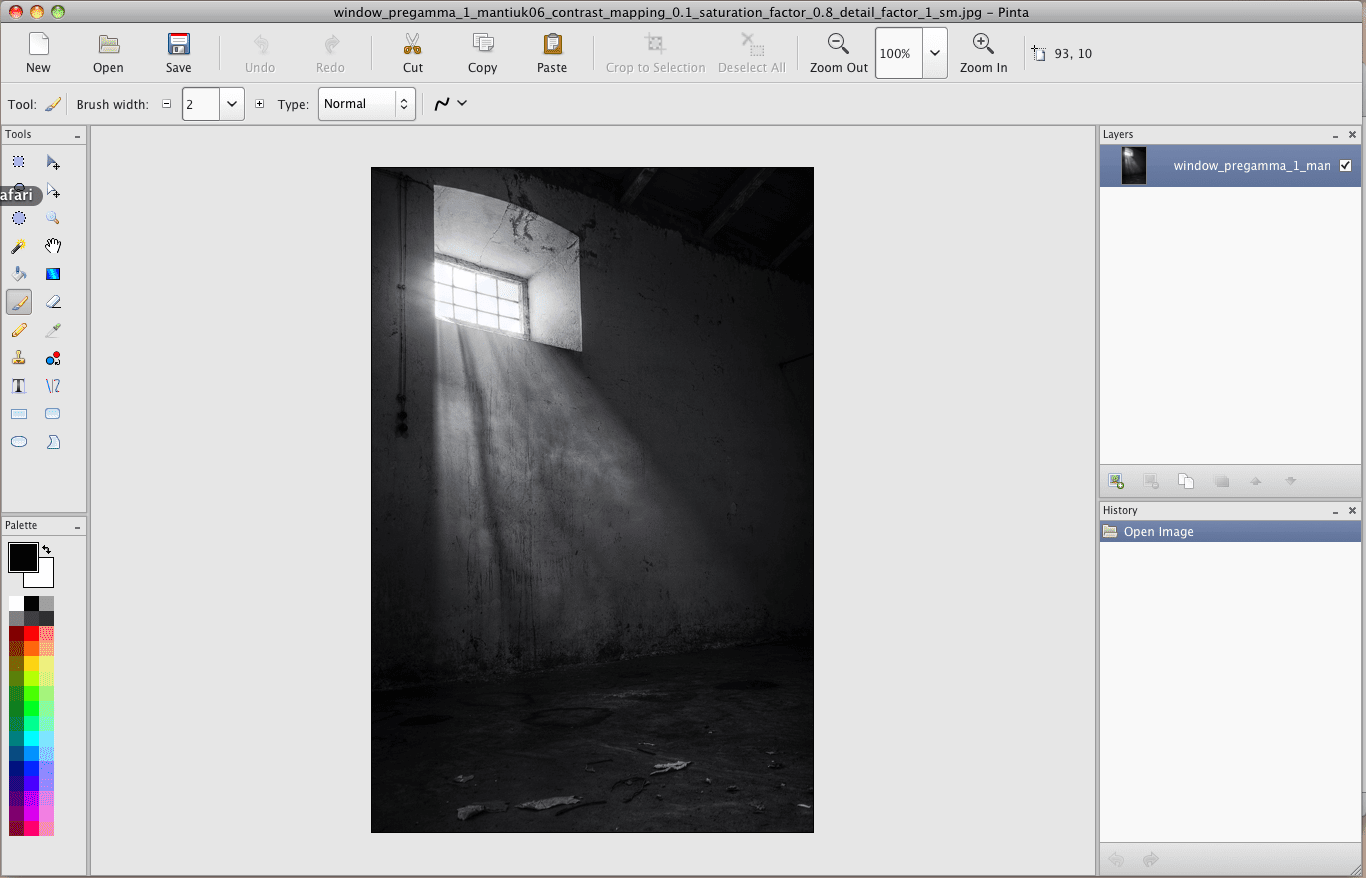Screen dimensions: 1366x878
Task: Choose the Eraser tool
Action: (x=53, y=302)
